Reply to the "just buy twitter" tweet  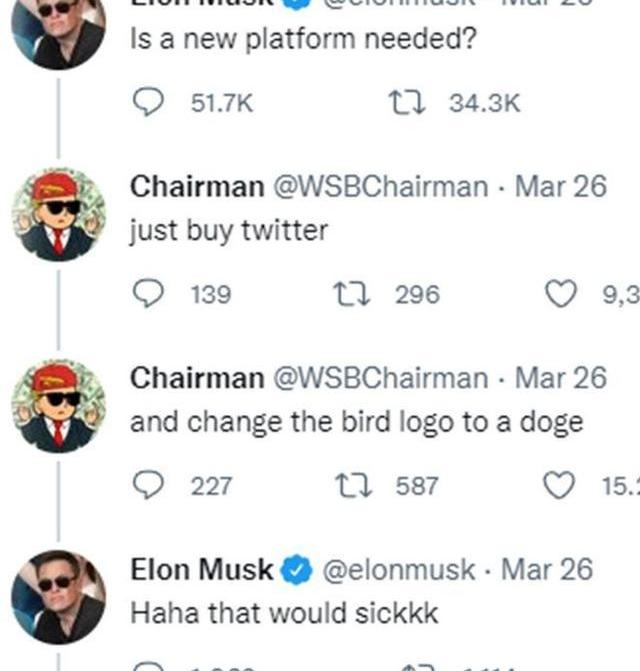coord(148,294)
